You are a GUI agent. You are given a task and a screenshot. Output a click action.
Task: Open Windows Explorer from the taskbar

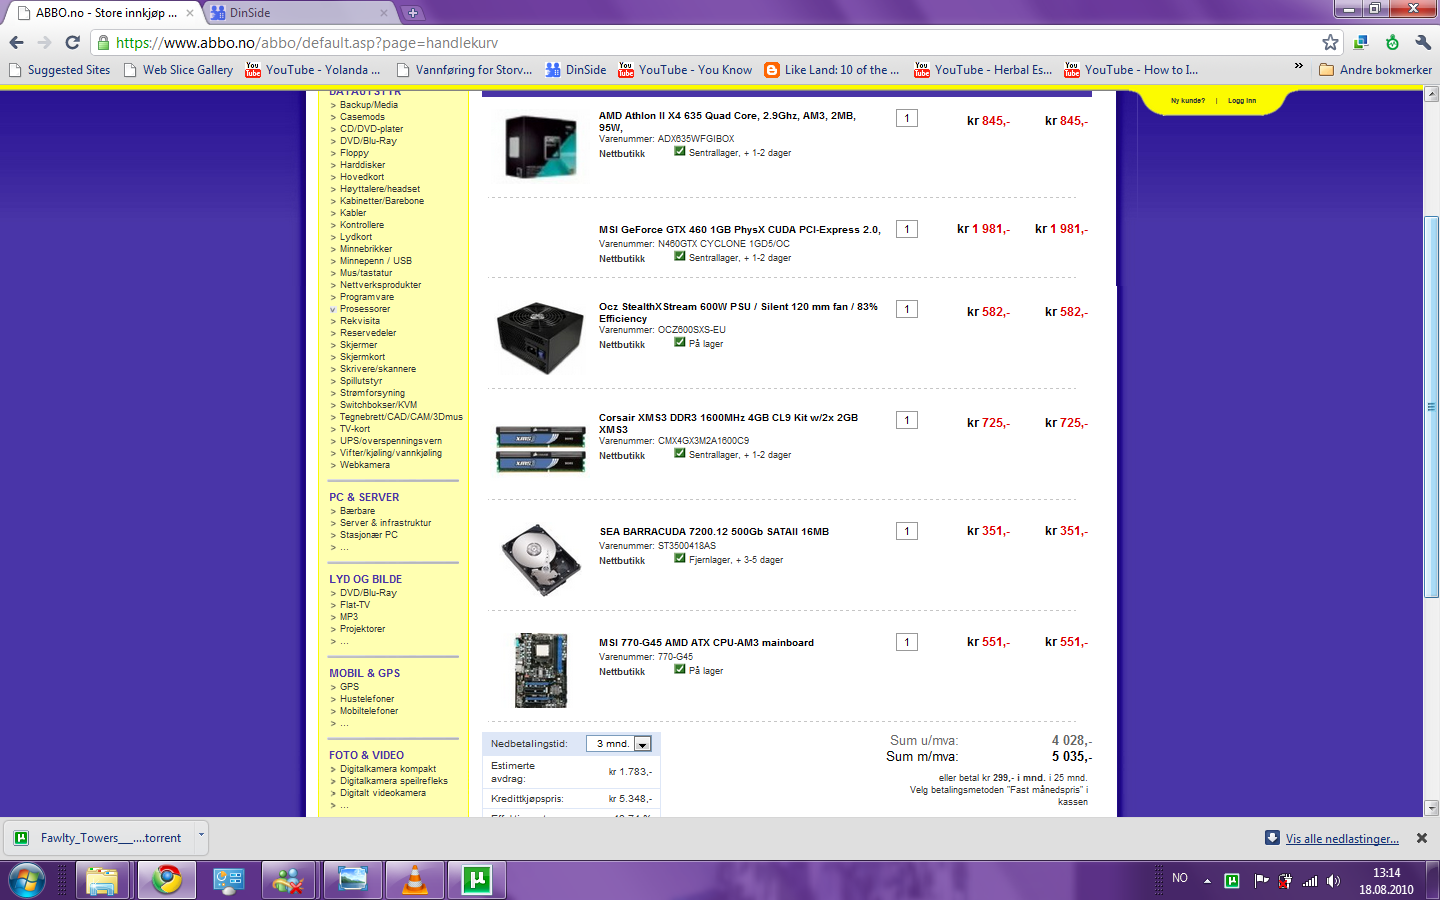point(101,880)
